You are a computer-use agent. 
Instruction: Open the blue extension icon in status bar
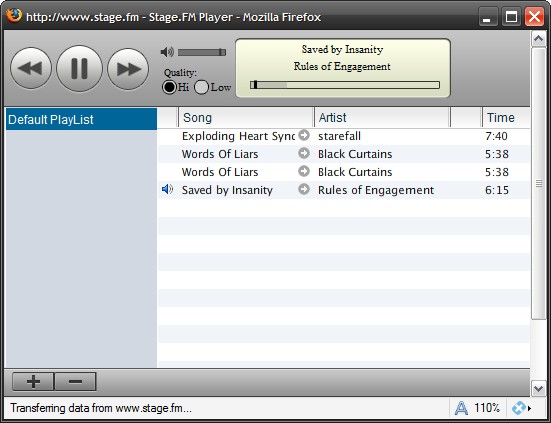click(519, 408)
